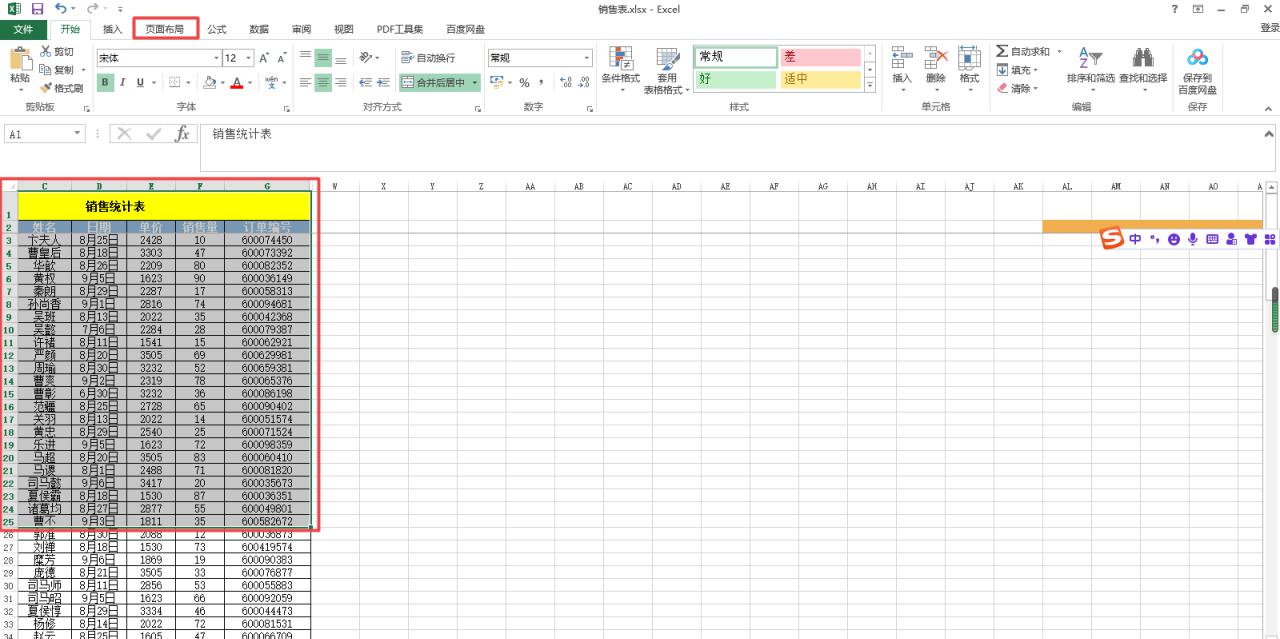Toggle align text right button
This screenshot has width=1280, height=639.
341,83
